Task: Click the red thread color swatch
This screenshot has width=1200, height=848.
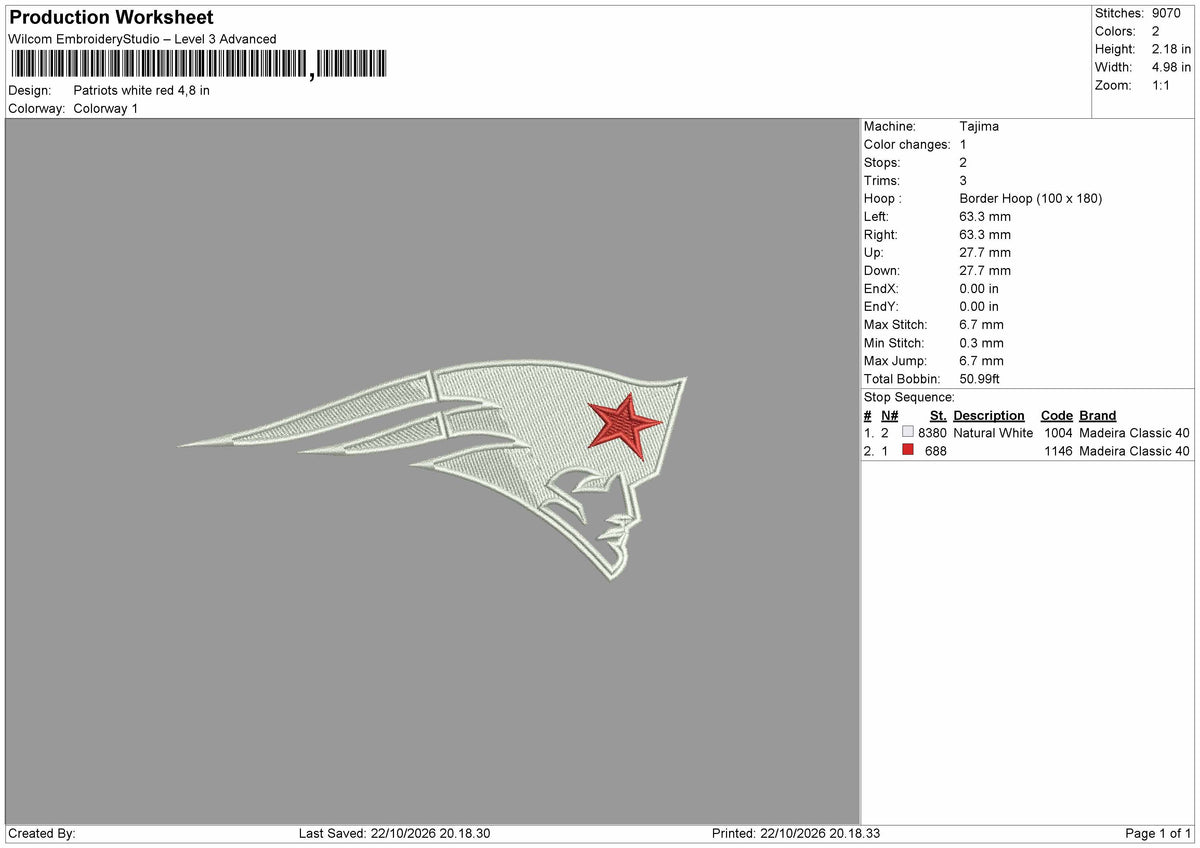Action: click(x=908, y=451)
